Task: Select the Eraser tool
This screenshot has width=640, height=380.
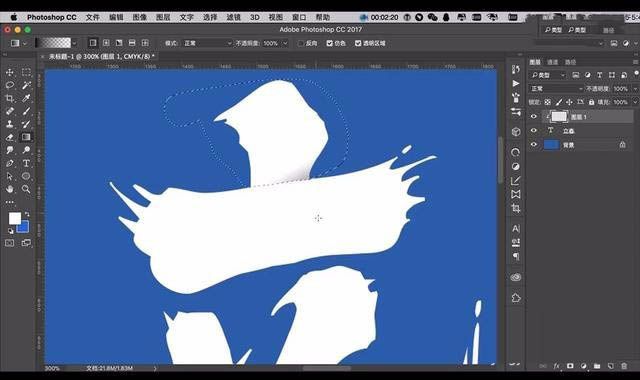Action: [x=9, y=137]
